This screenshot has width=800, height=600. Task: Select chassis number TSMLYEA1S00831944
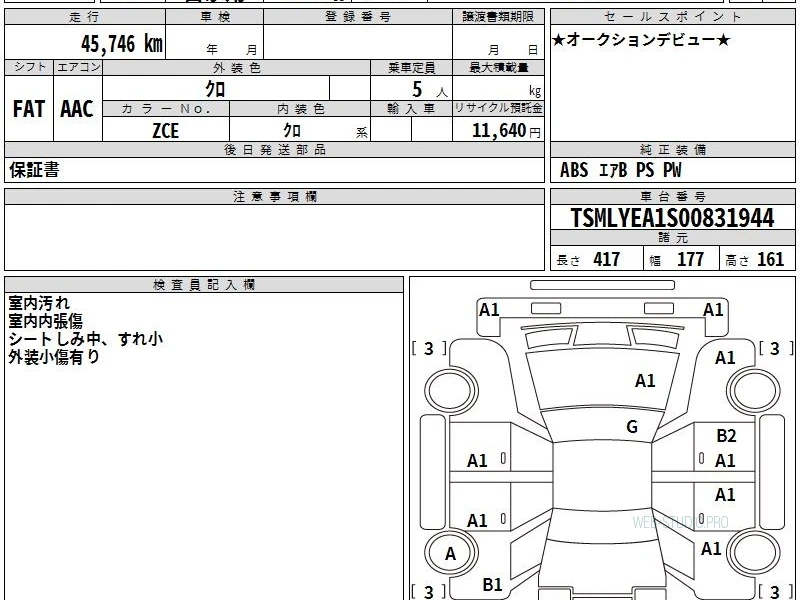(672, 218)
